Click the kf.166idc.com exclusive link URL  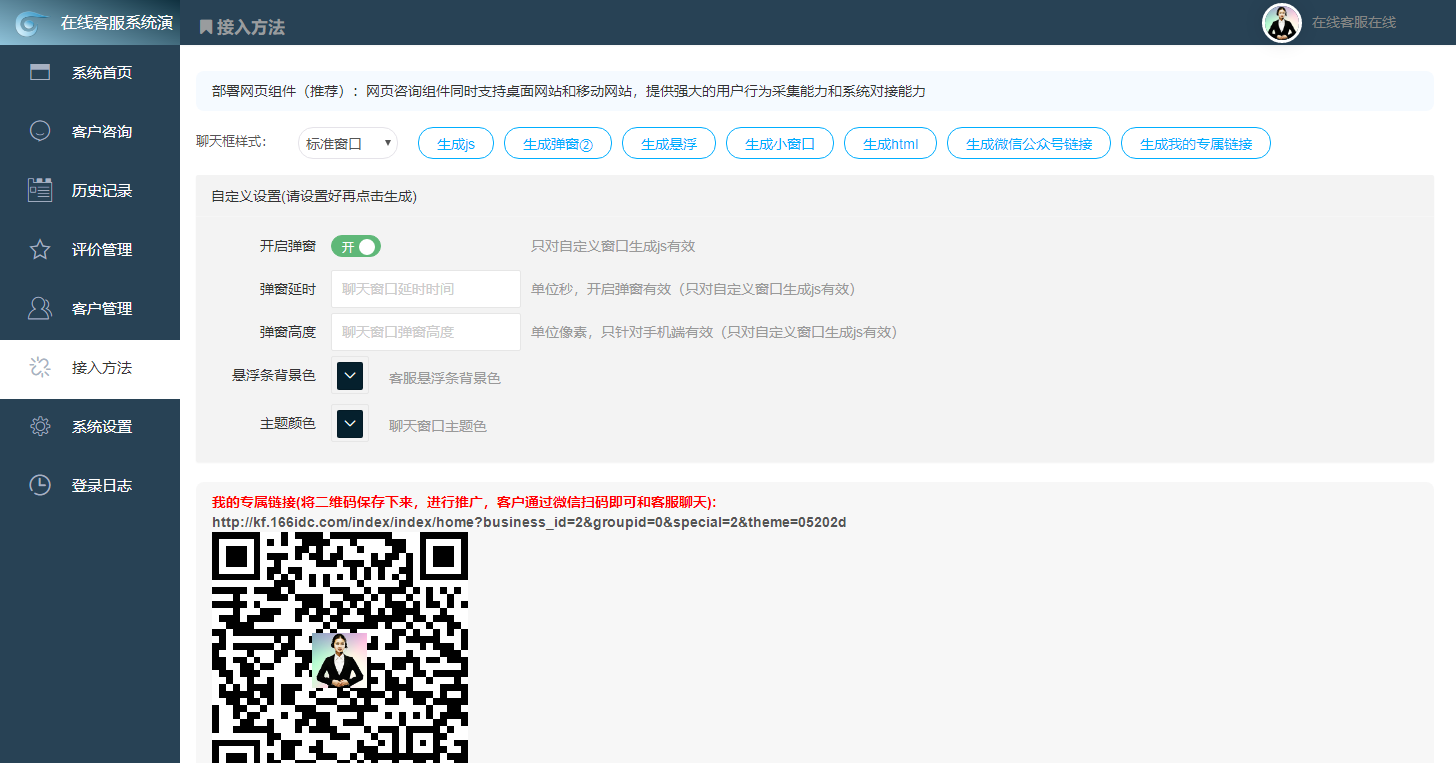[x=529, y=522]
